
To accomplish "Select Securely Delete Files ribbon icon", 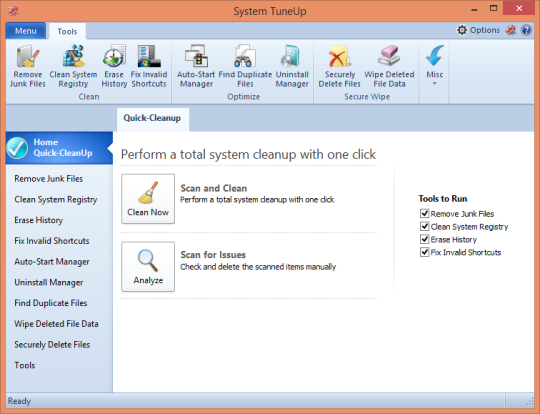I will click(x=340, y=66).
